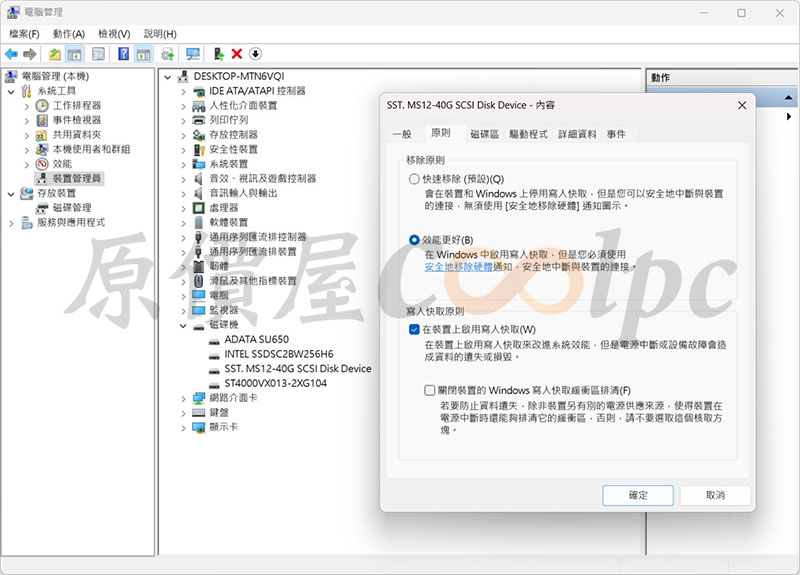Toggle the show/hide action pane icon
800x575 pixels.
point(143,54)
